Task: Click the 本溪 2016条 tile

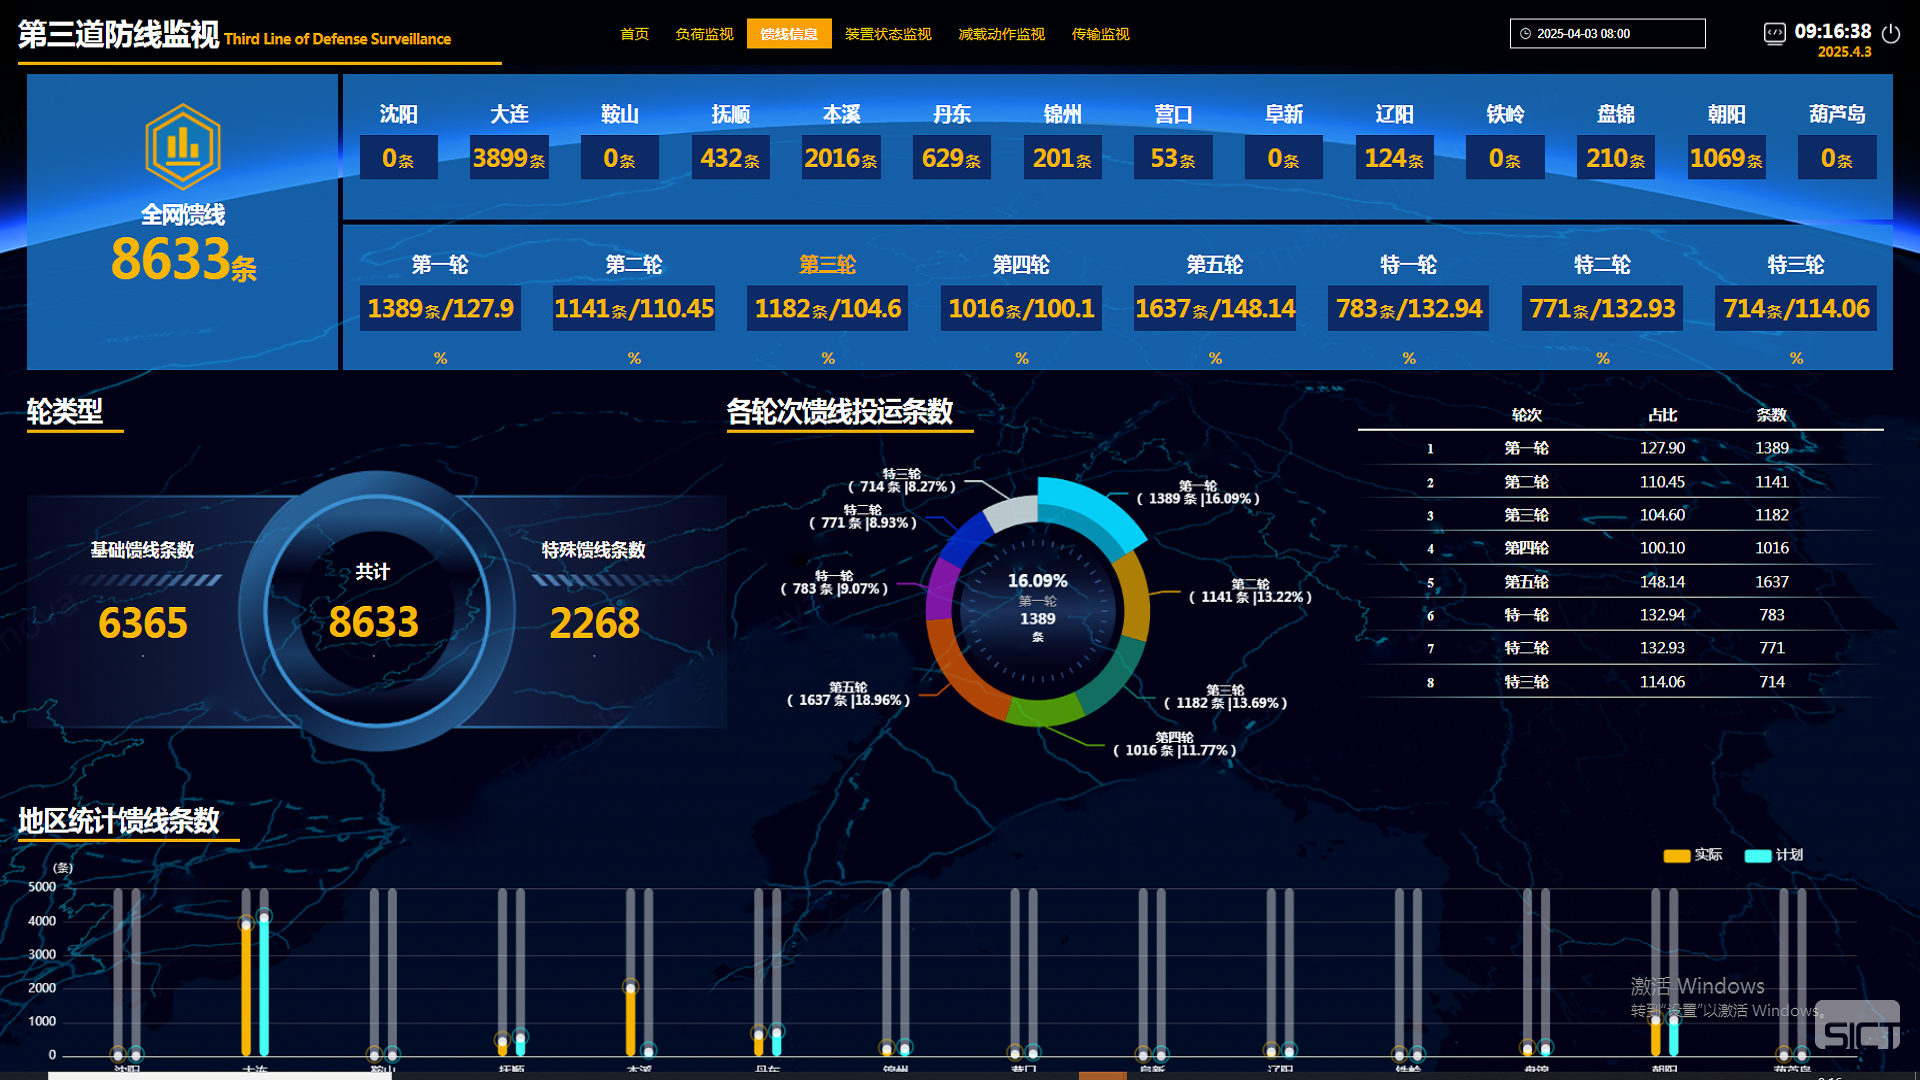Action: point(841,157)
